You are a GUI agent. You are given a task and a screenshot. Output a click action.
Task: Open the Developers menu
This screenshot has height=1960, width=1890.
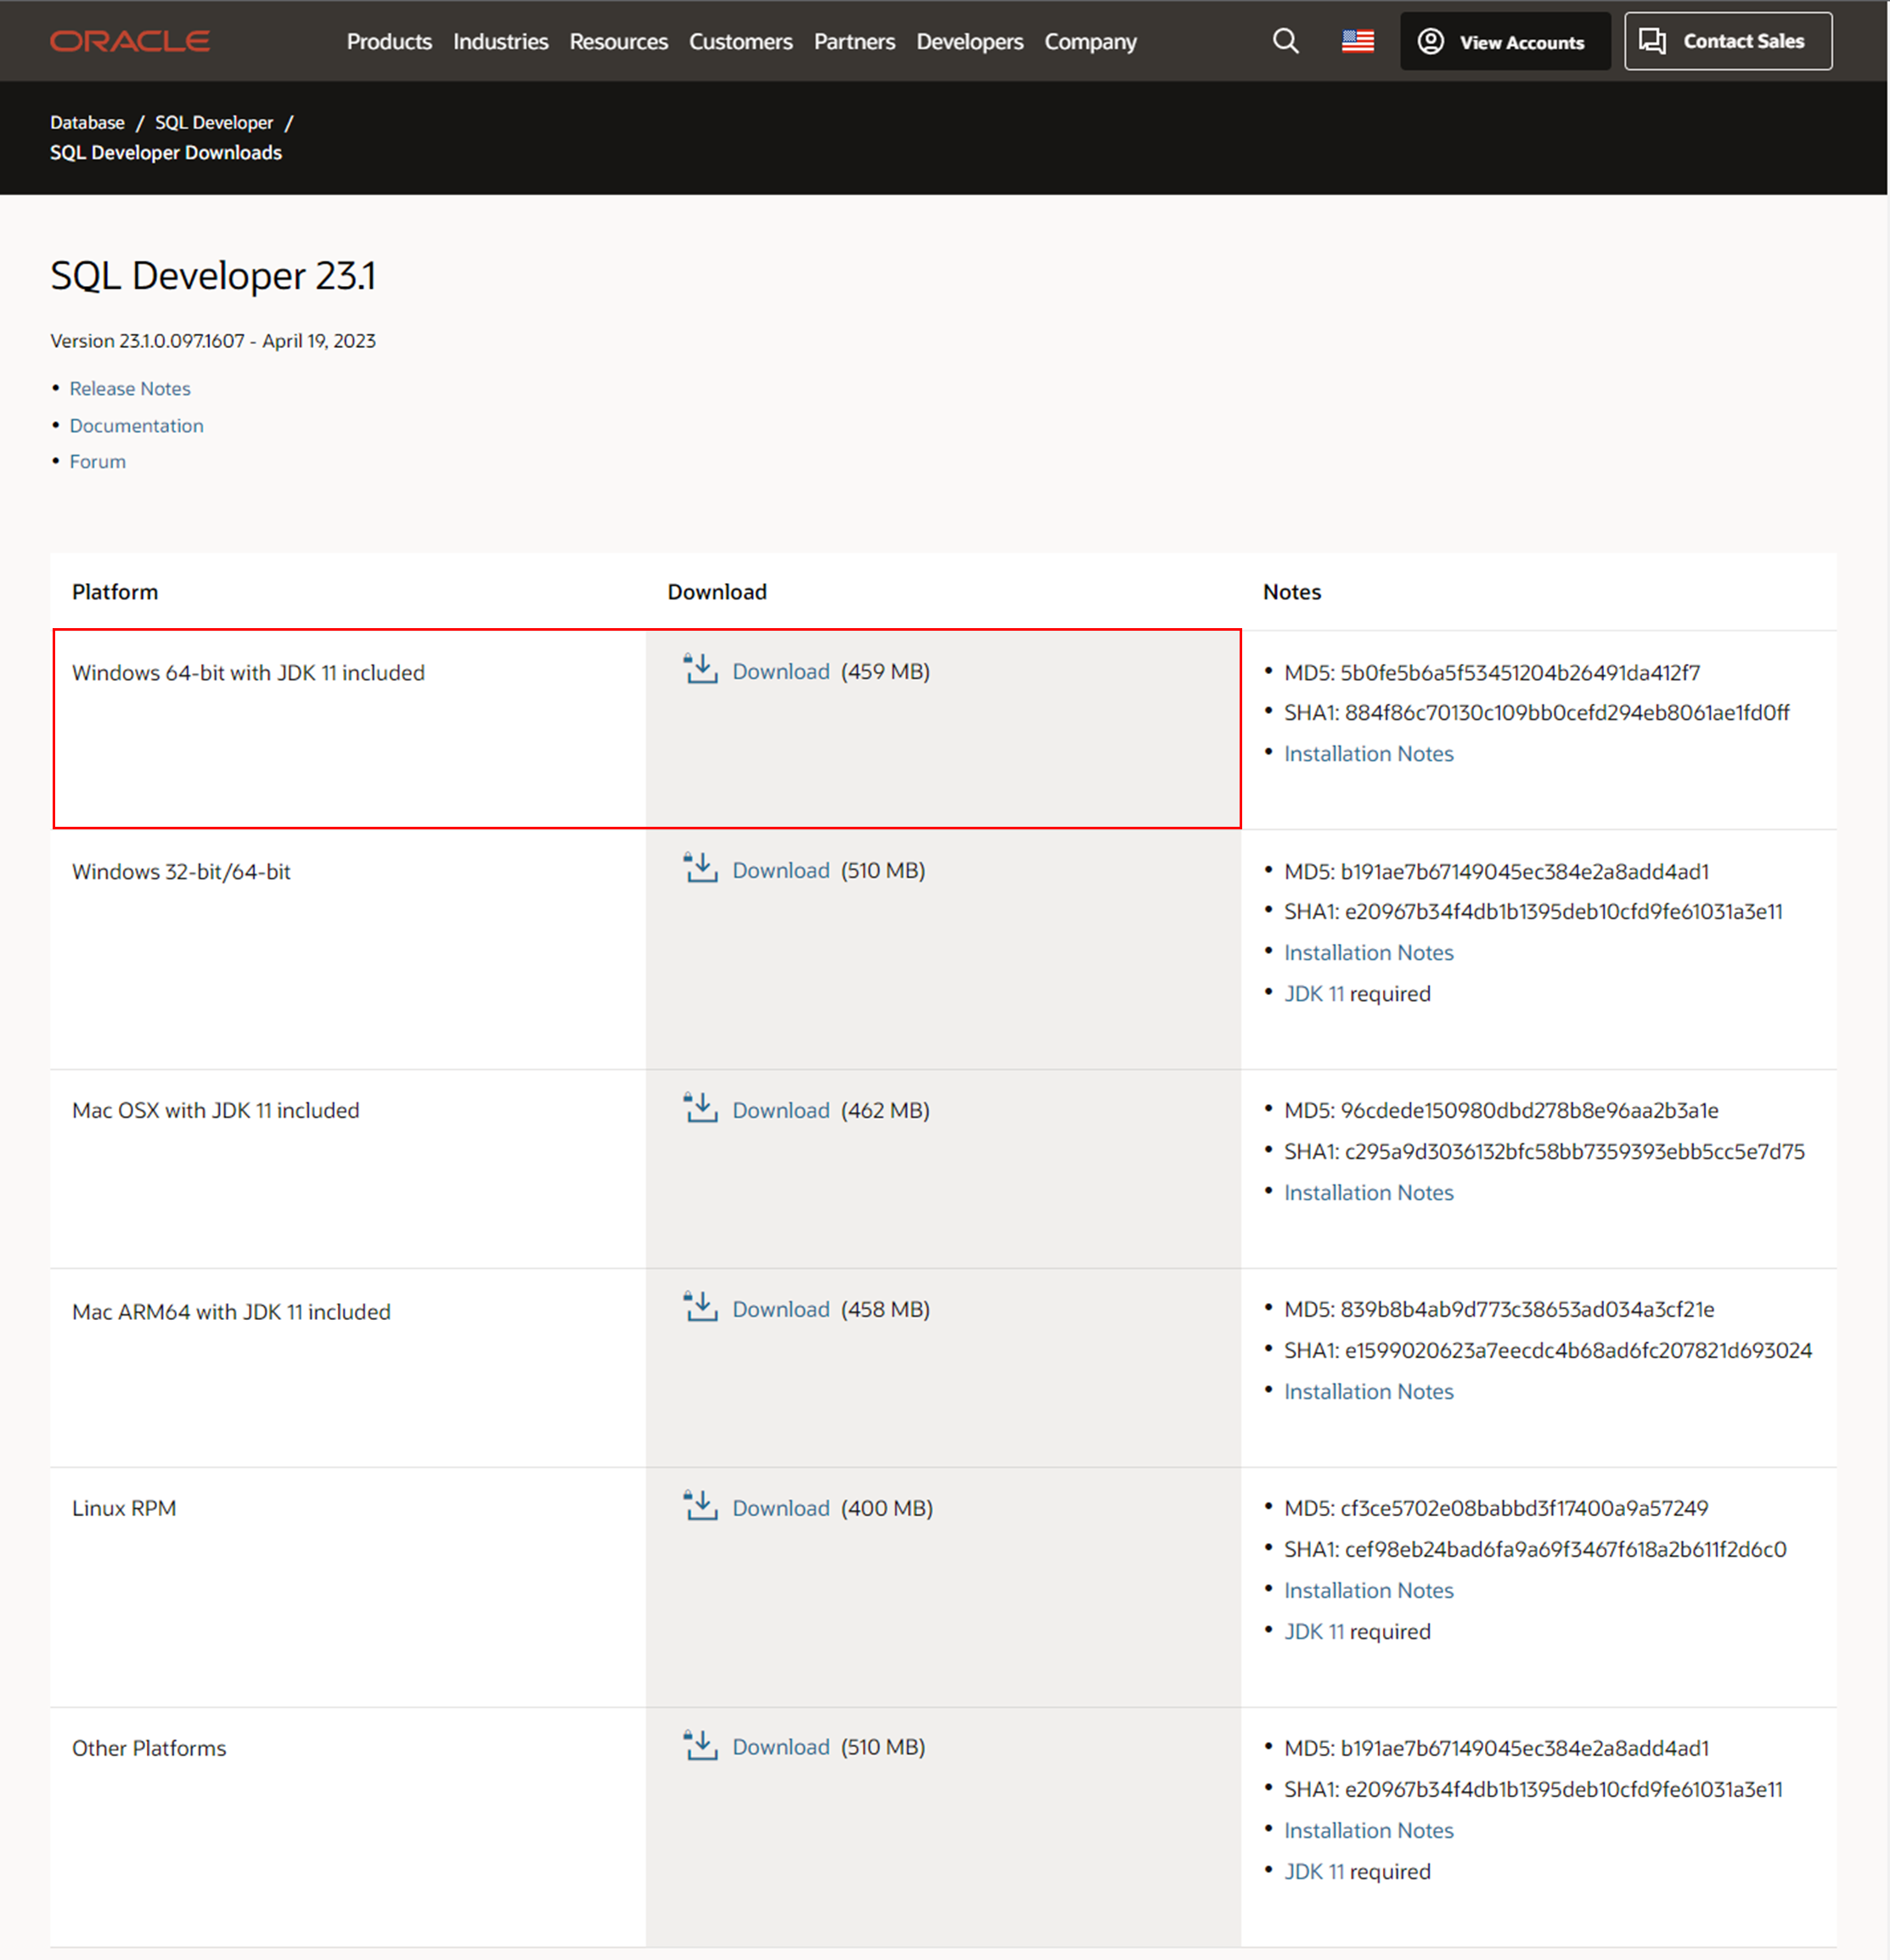click(969, 42)
